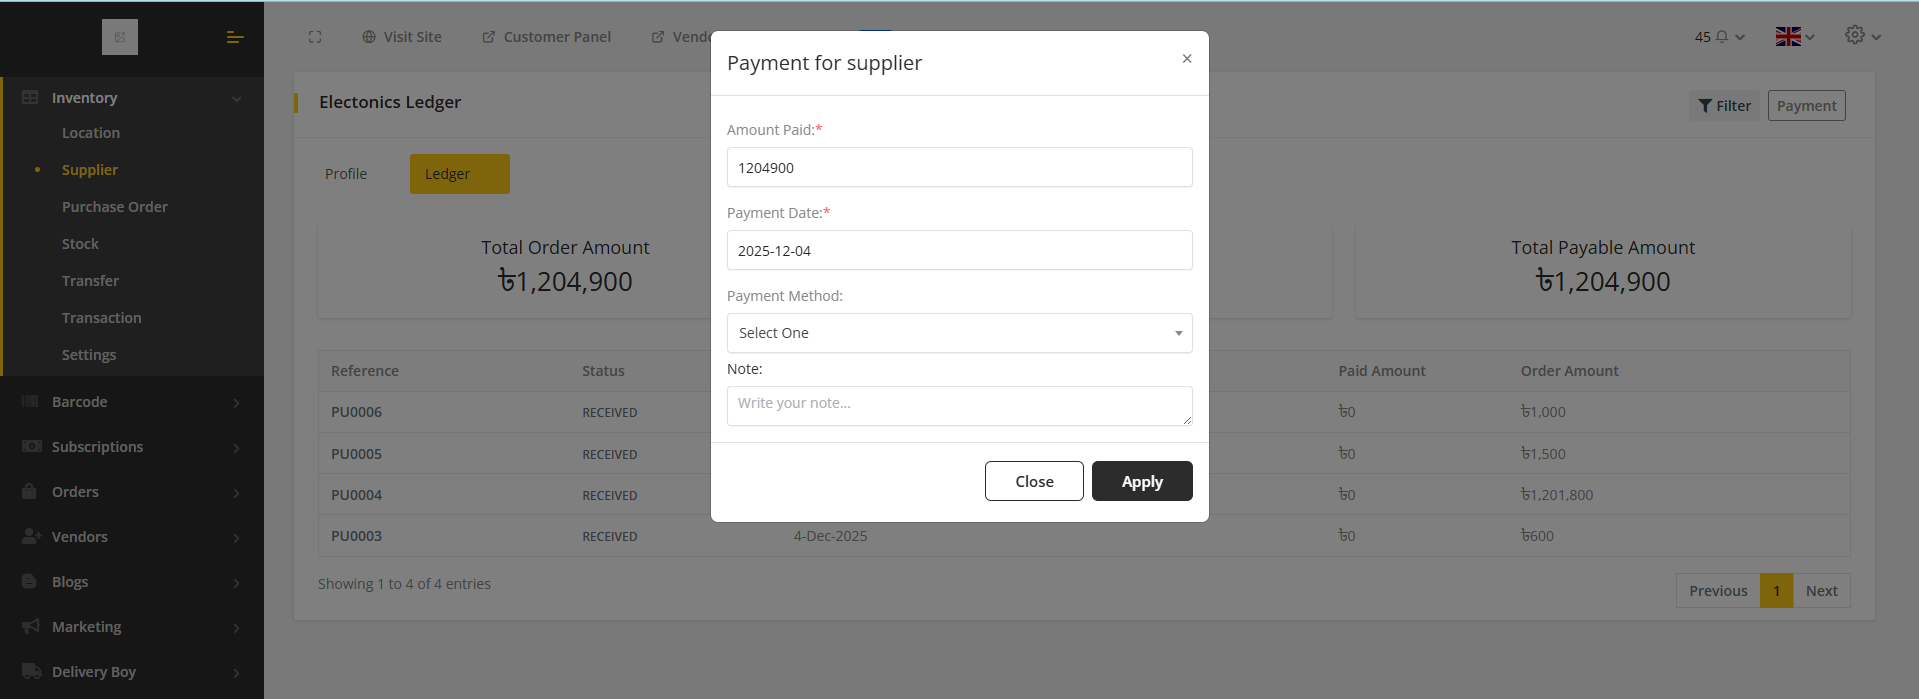1919x699 pixels.
Task: Expand the Blogs menu arrow
Action: coord(237,583)
